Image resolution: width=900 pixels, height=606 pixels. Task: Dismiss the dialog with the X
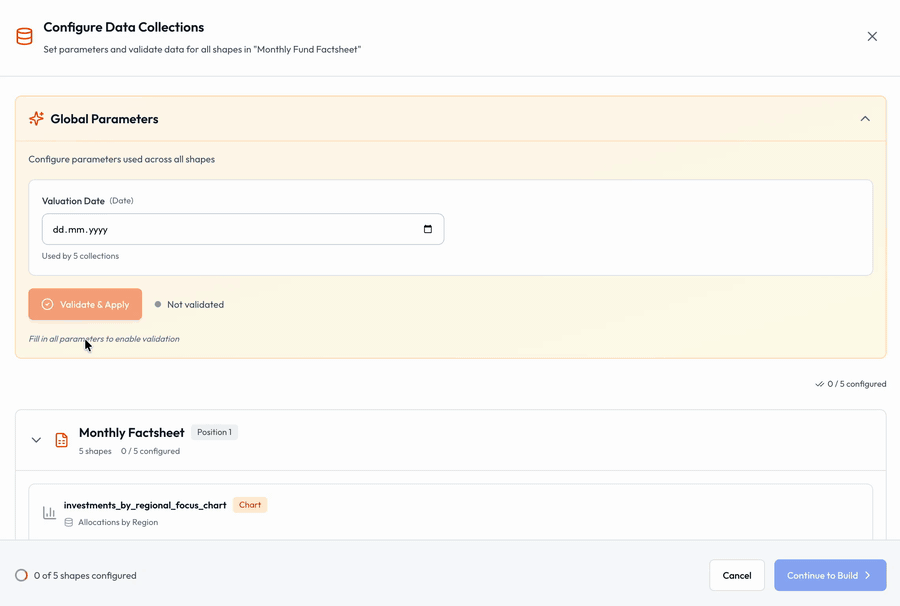tap(871, 35)
